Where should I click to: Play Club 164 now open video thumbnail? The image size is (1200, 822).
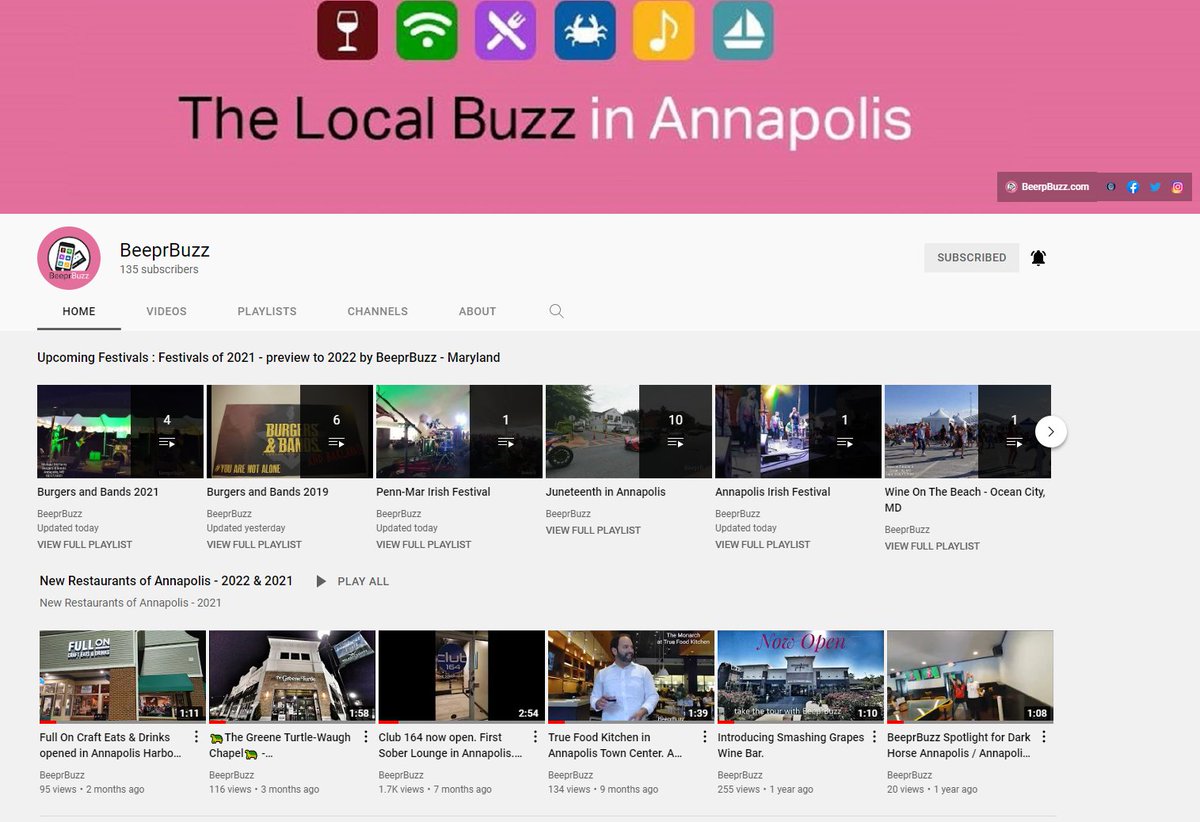(462, 677)
